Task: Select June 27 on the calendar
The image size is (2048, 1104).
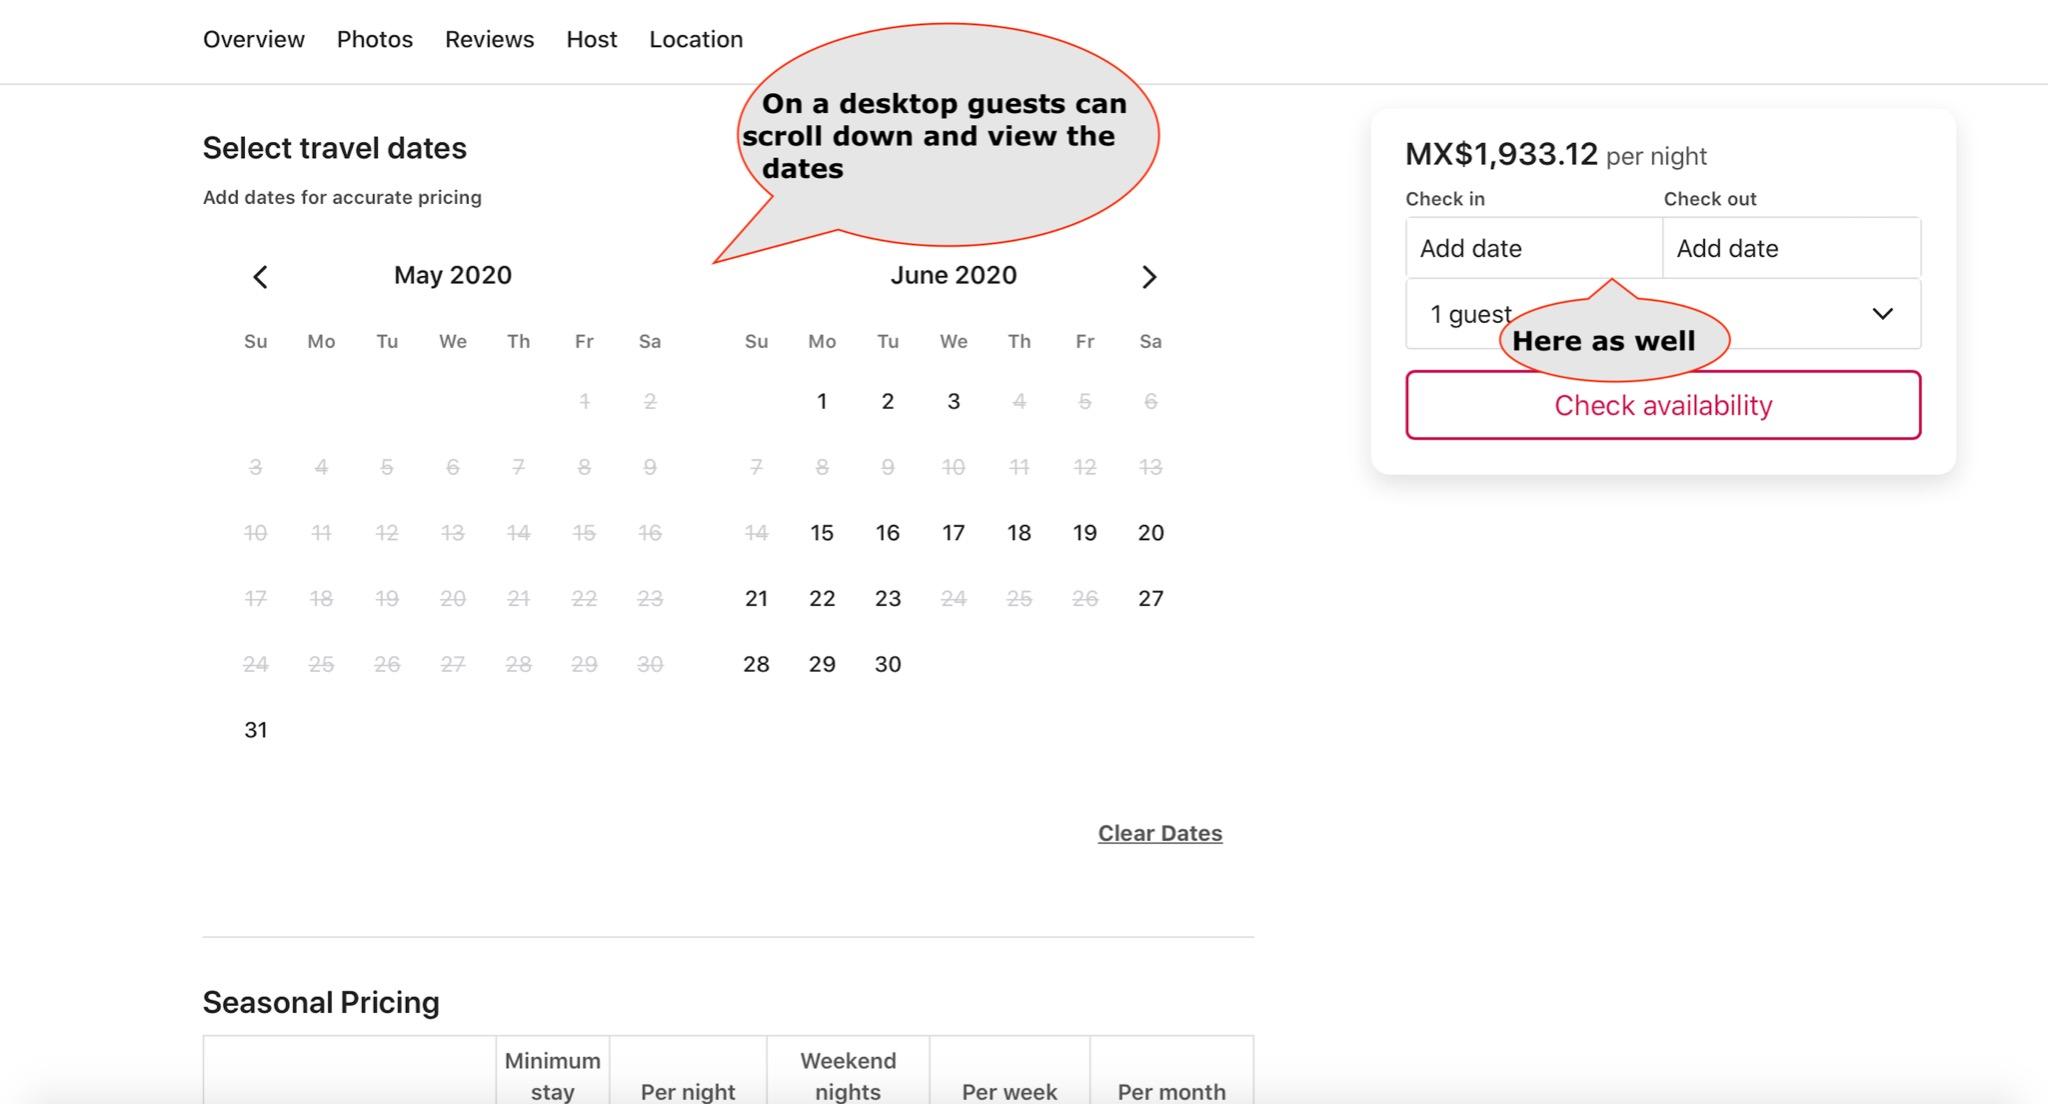Action: pyautogui.click(x=1150, y=599)
